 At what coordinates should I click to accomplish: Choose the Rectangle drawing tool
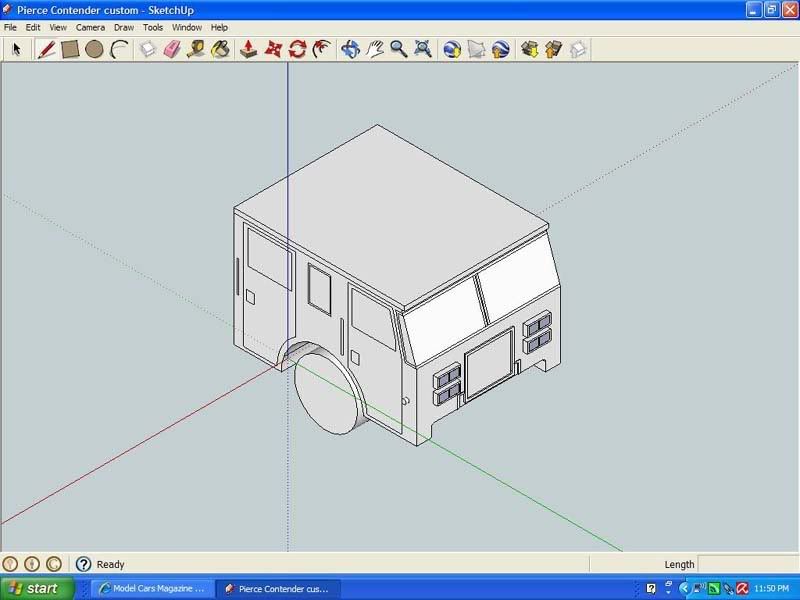pyautogui.click(x=70, y=49)
